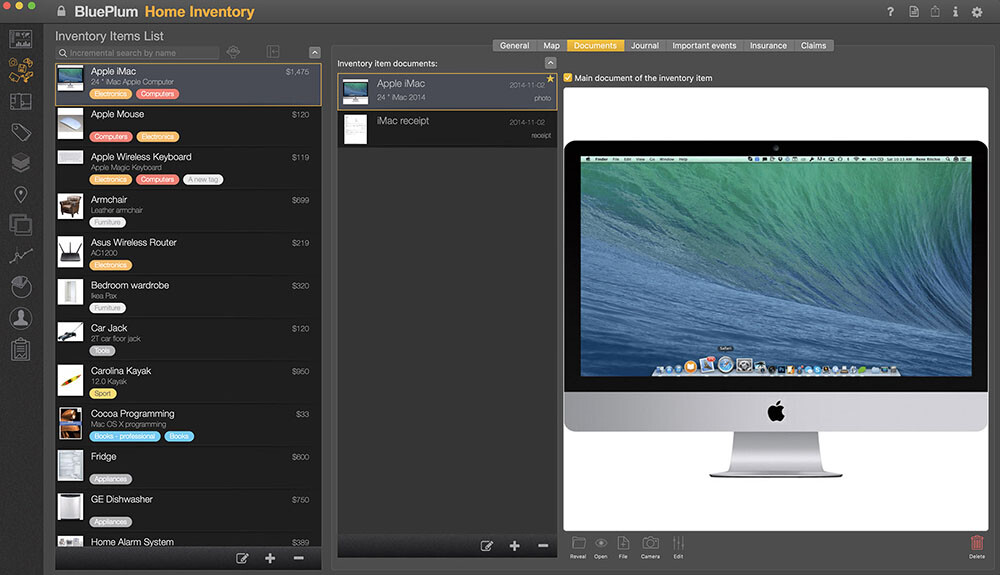The height and width of the screenshot is (575, 1000).
Task: Open the Important events tab
Action: (x=704, y=45)
